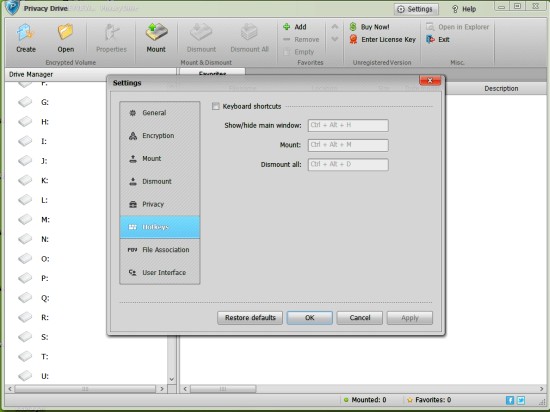This screenshot has height=412, width=550.
Task: Click the Restore defaults button
Action: (x=250, y=318)
